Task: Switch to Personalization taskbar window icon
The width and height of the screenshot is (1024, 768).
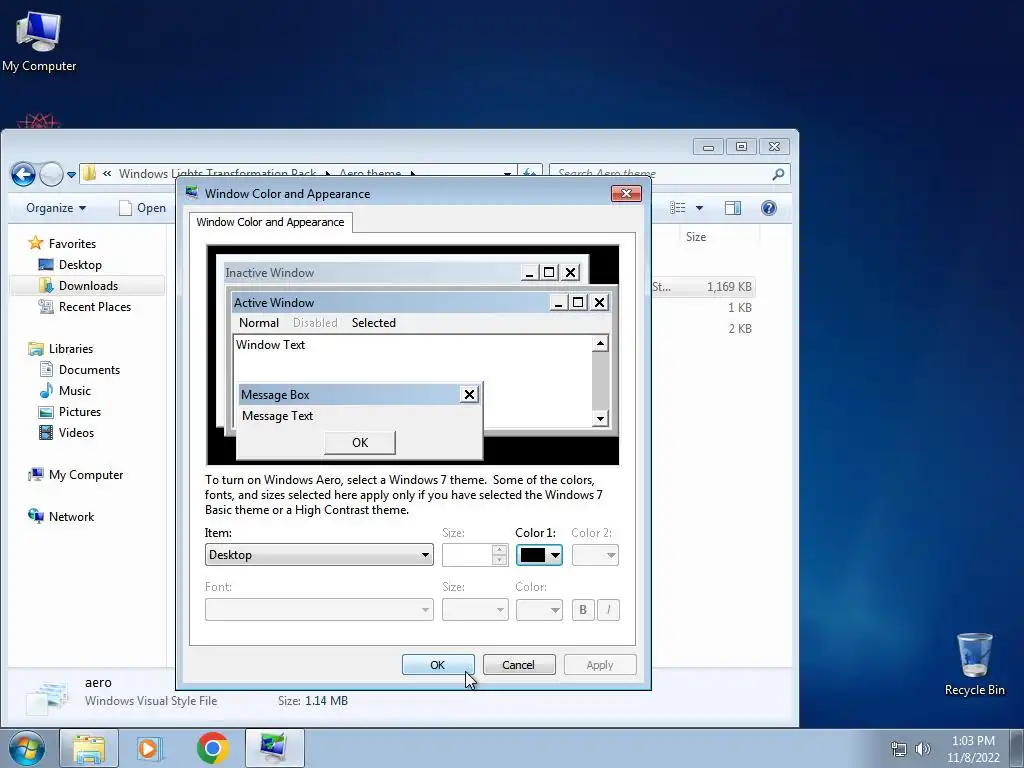Action: pyautogui.click(x=274, y=748)
